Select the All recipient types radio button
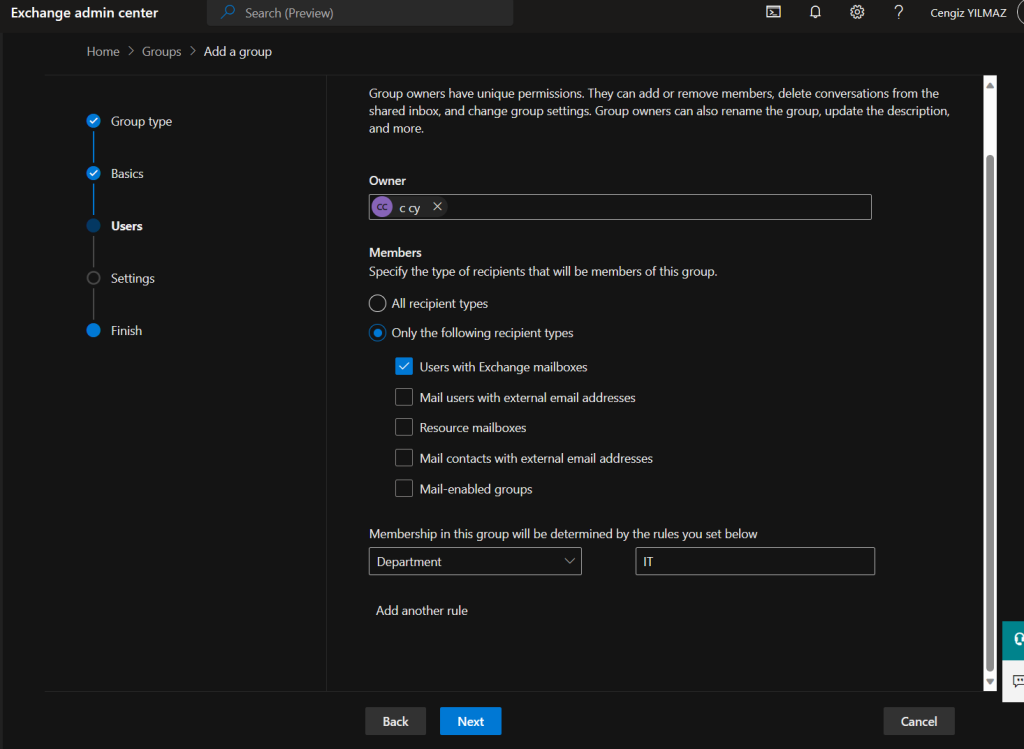1024x749 pixels. (378, 303)
